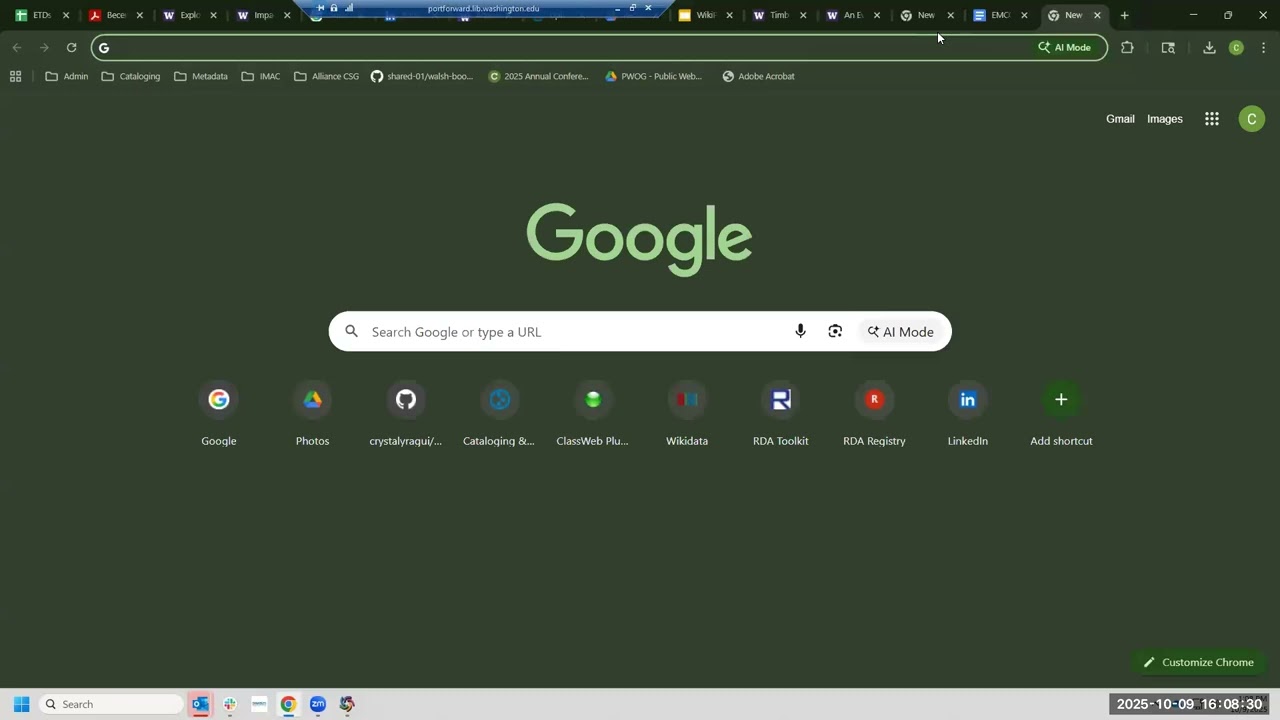1280x720 pixels.
Task: Open the Chrome three-dot menu
Action: (x=1263, y=47)
